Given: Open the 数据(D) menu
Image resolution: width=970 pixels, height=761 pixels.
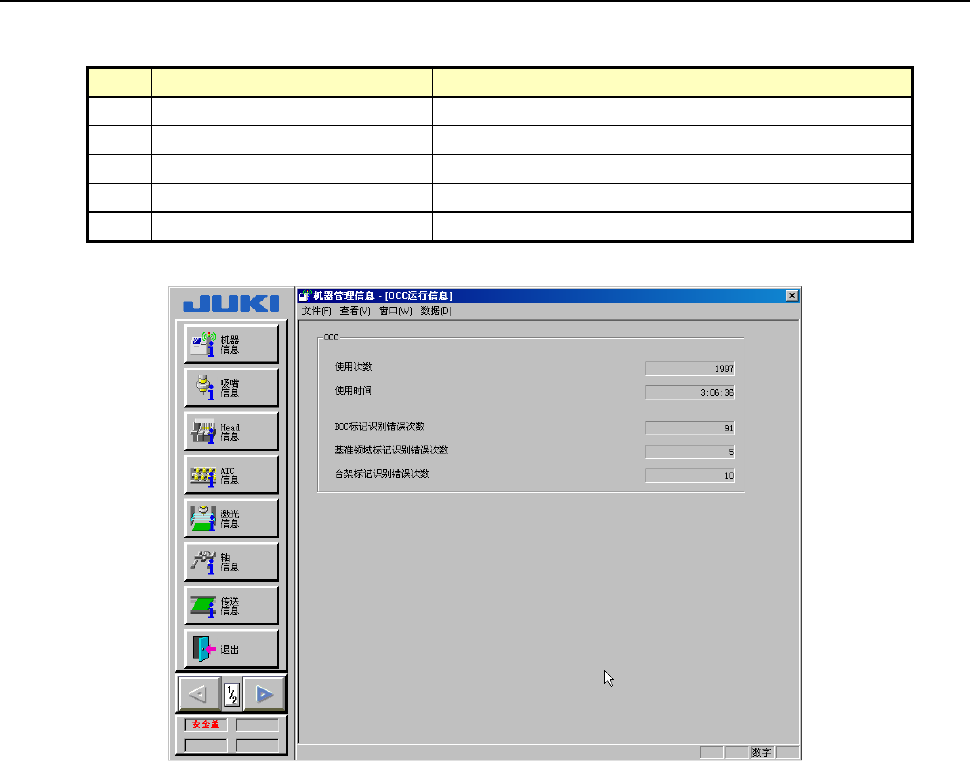Looking at the screenshot, I should tap(436, 311).
